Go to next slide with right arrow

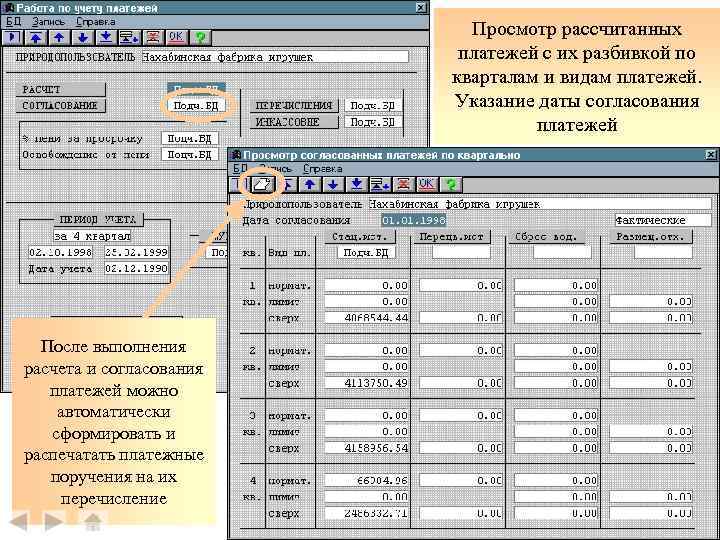point(53,521)
